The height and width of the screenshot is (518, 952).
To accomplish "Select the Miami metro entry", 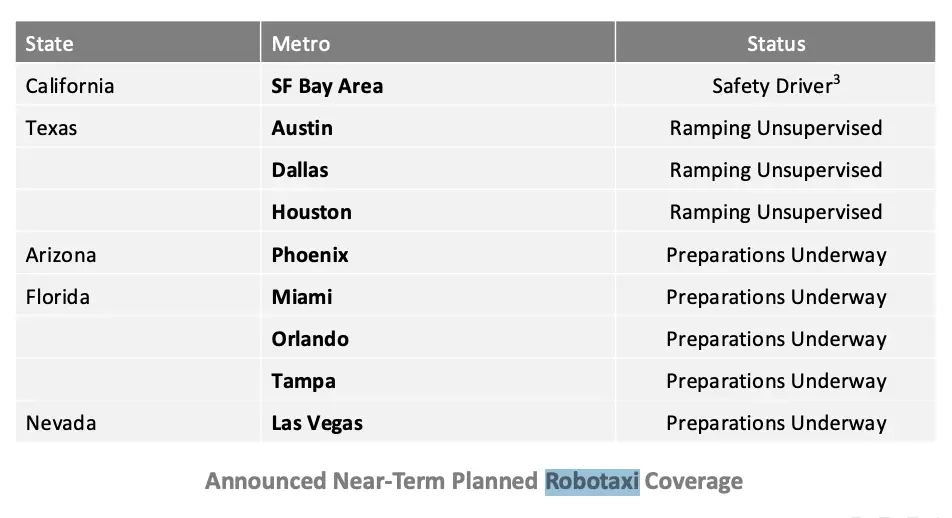I will coord(302,297).
